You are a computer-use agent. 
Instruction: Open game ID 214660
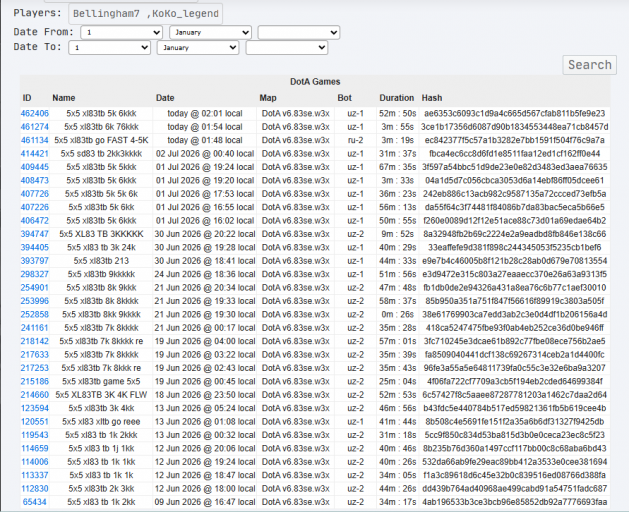34,395
